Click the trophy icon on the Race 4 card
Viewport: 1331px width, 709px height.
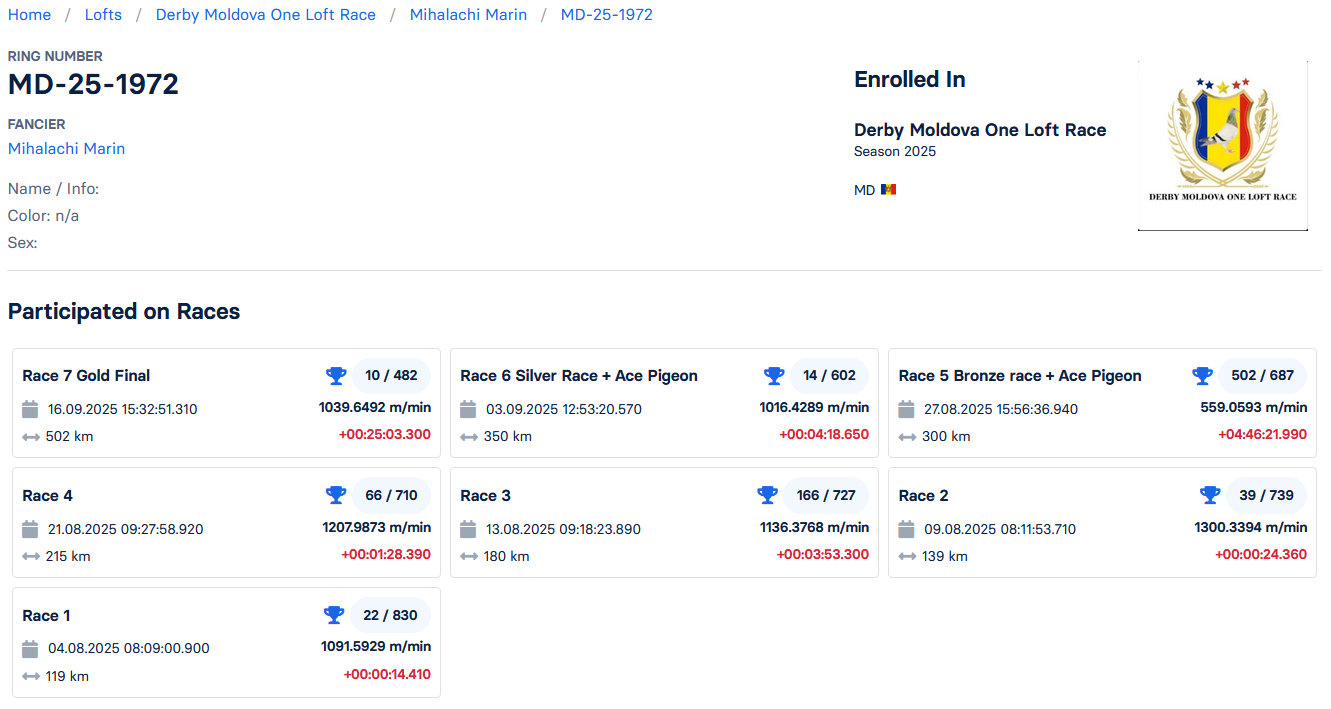[x=336, y=496]
